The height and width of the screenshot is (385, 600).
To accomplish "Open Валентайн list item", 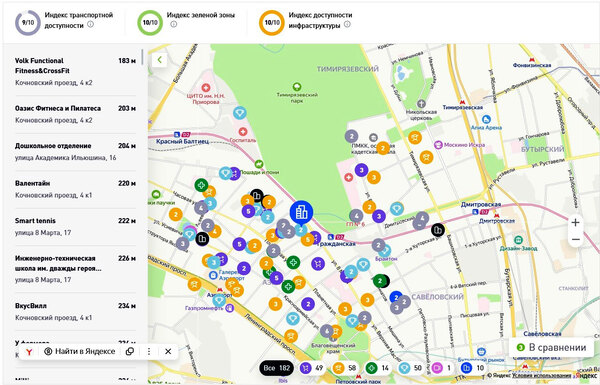I will pyautogui.click(x=75, y=189).
